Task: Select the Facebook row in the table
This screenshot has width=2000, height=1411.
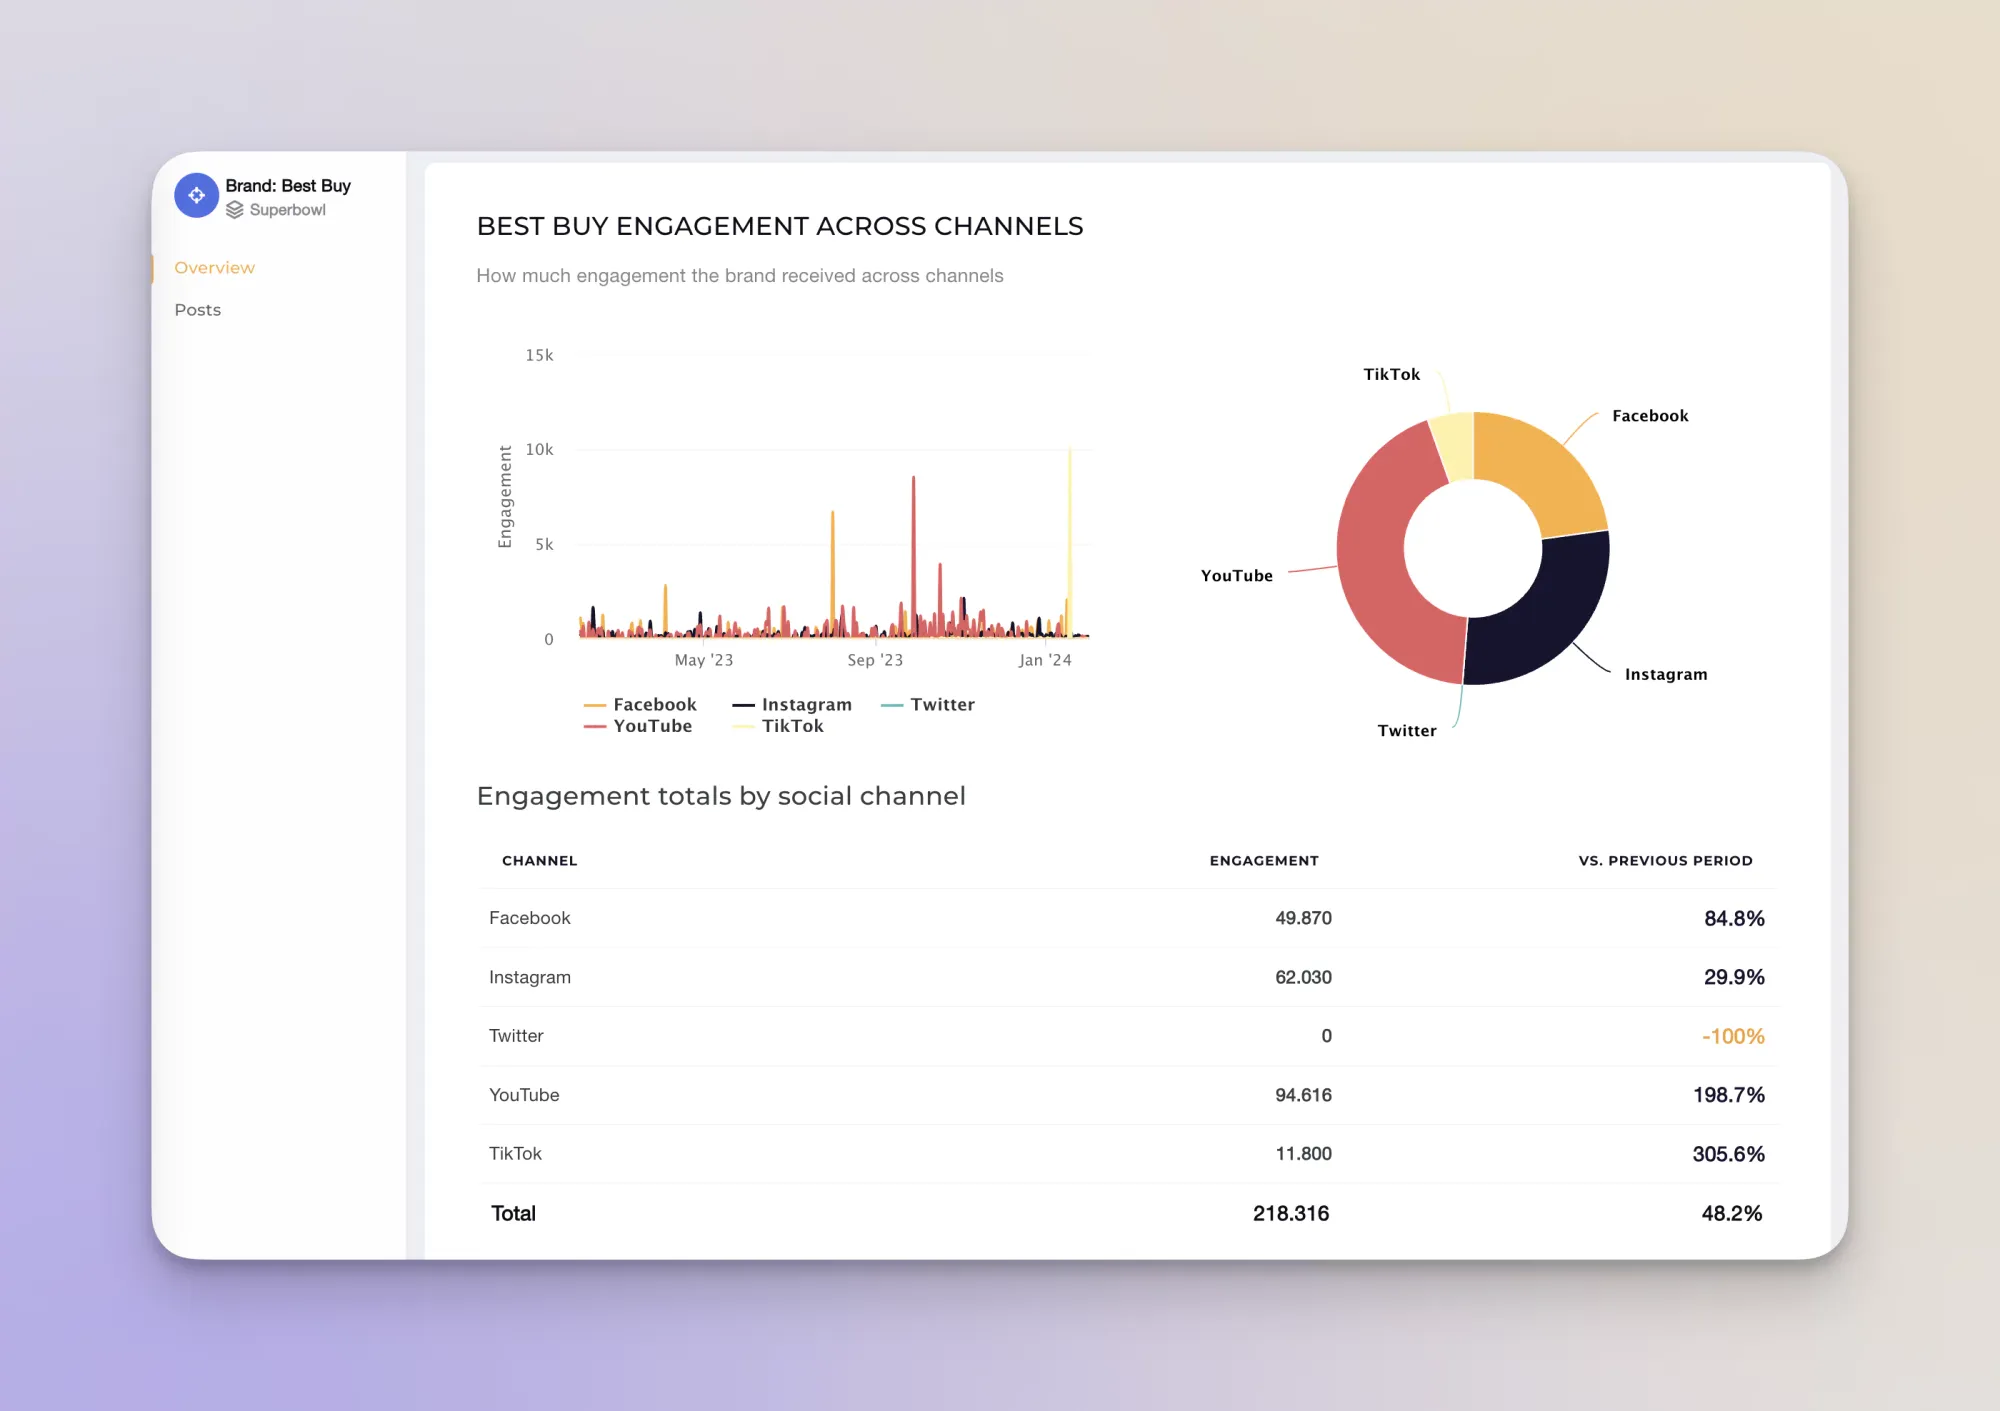Action: point(1128,918)
